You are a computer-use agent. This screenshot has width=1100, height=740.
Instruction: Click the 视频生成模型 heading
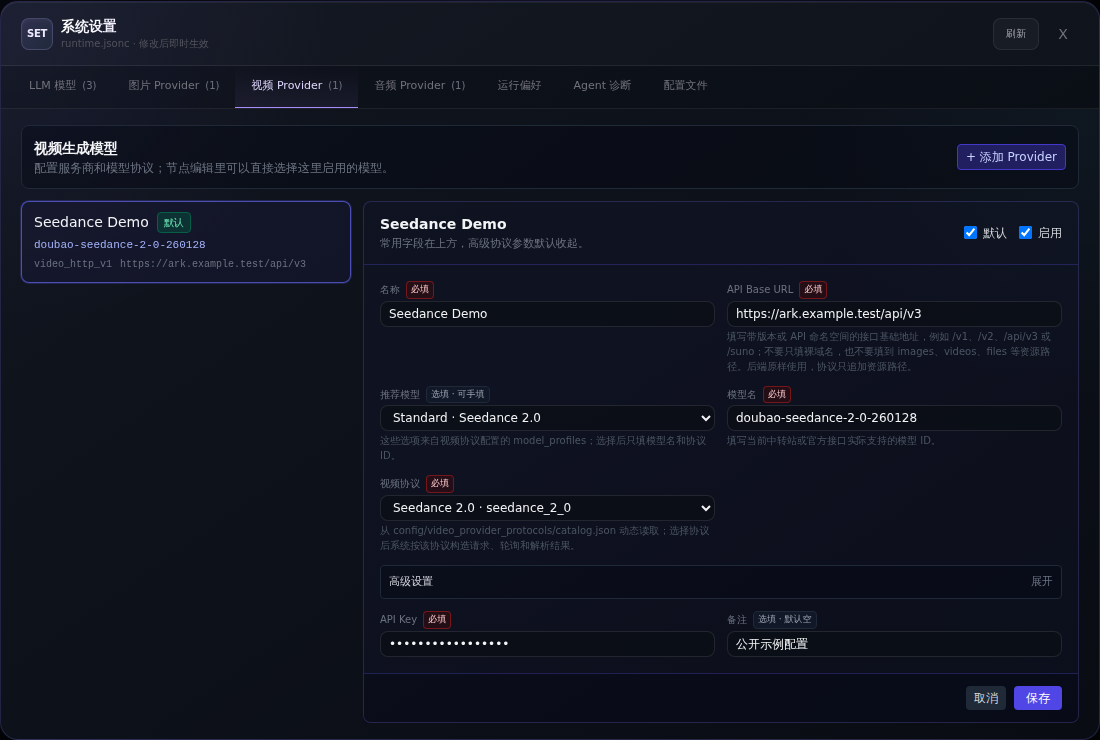tap(76, 149)
